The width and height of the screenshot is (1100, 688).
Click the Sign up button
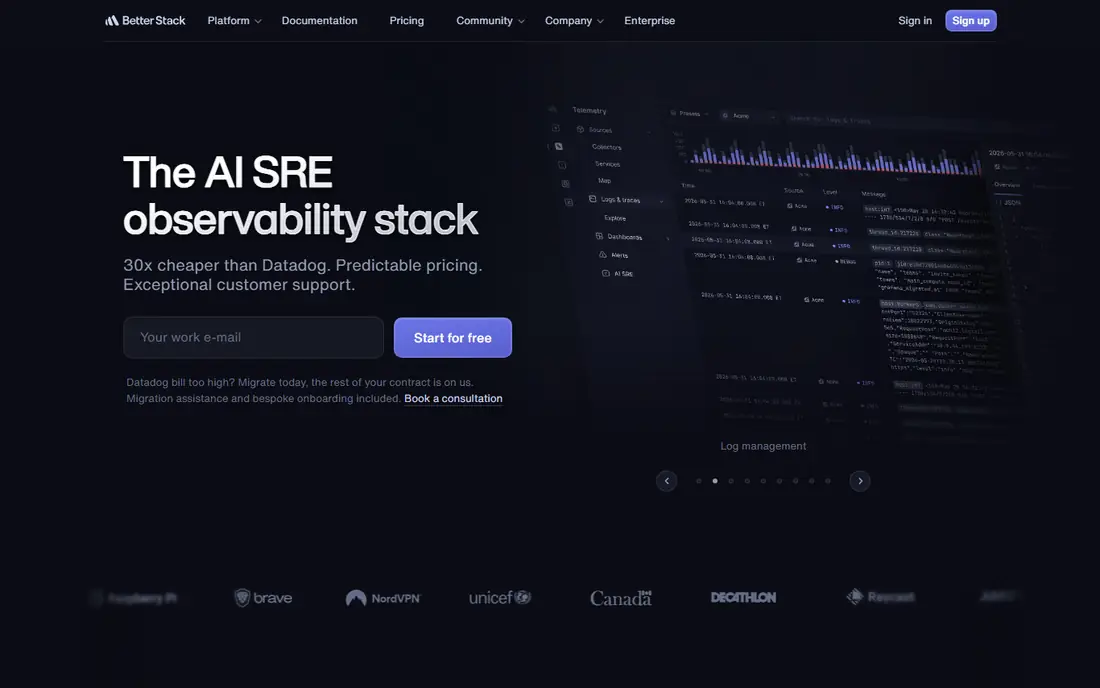[x=971, y=20]
